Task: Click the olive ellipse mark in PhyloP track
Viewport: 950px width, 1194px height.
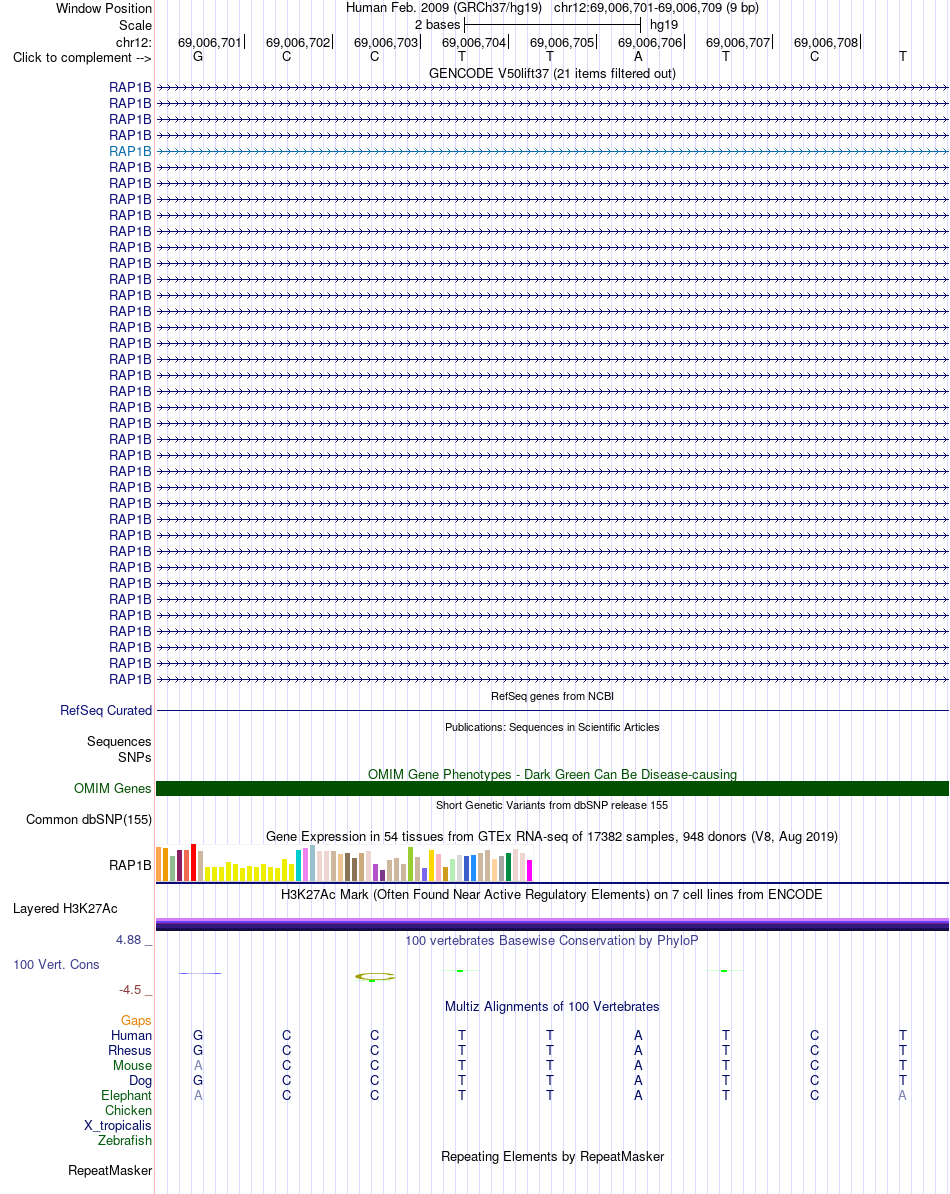Action: [x=375, y=976]
